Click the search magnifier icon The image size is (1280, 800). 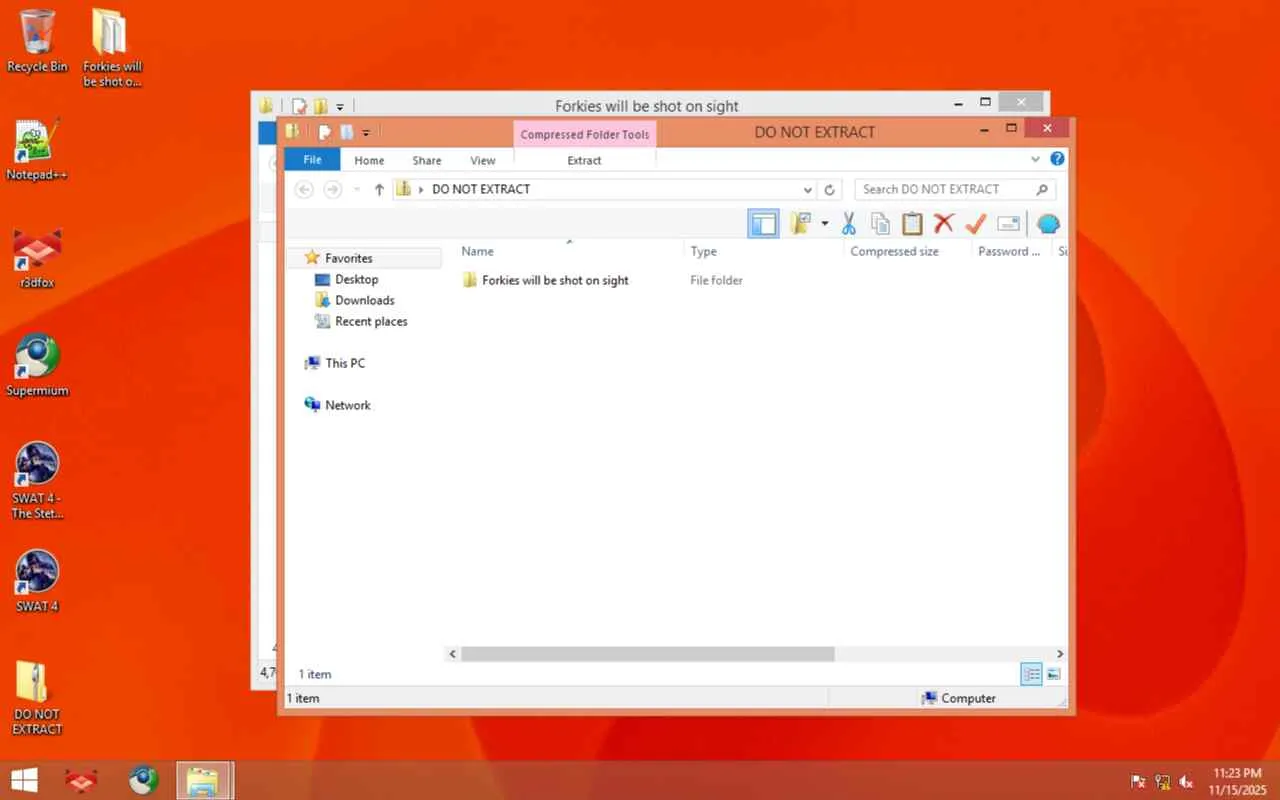[x=1042, y=189]
